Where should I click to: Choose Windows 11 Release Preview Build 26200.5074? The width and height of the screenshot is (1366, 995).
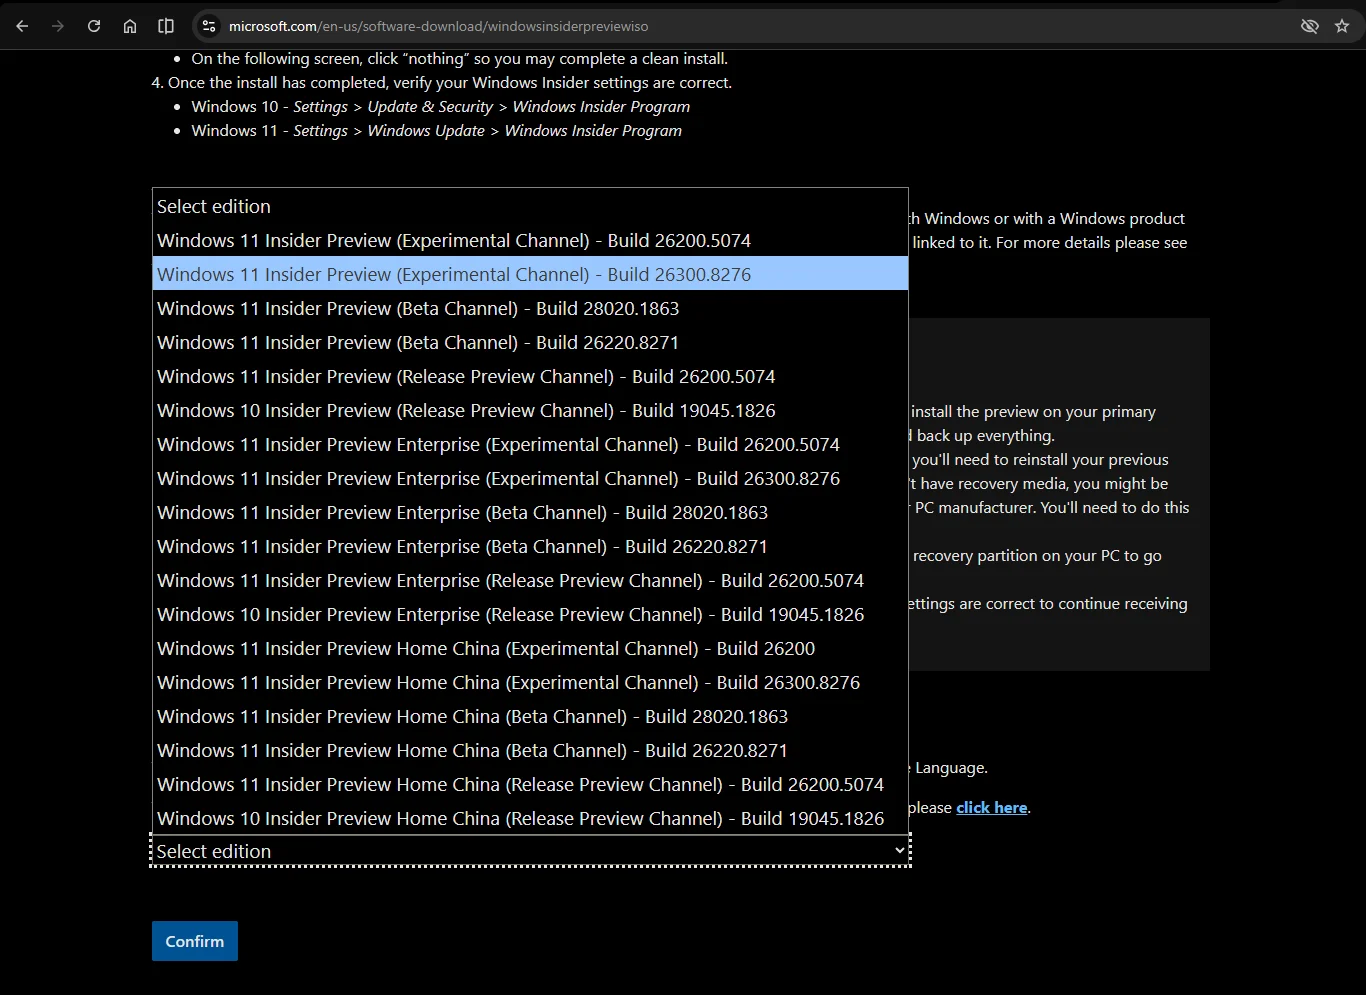tap(530, 376)
